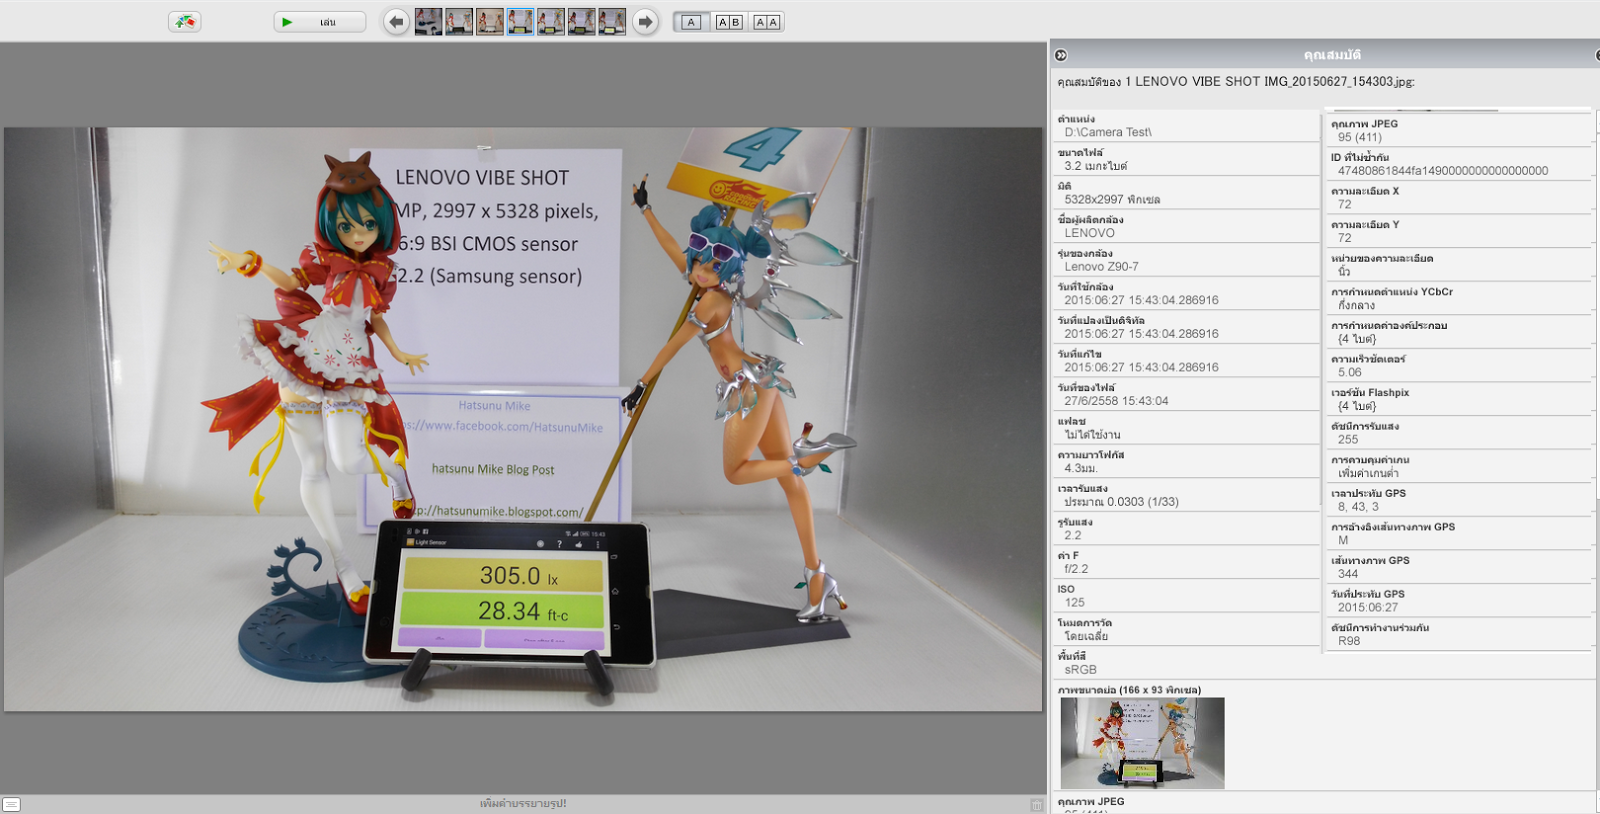Select the manufacturer value 'LENOVO'
The image size is (1600, 814).
pos(1089,233)
